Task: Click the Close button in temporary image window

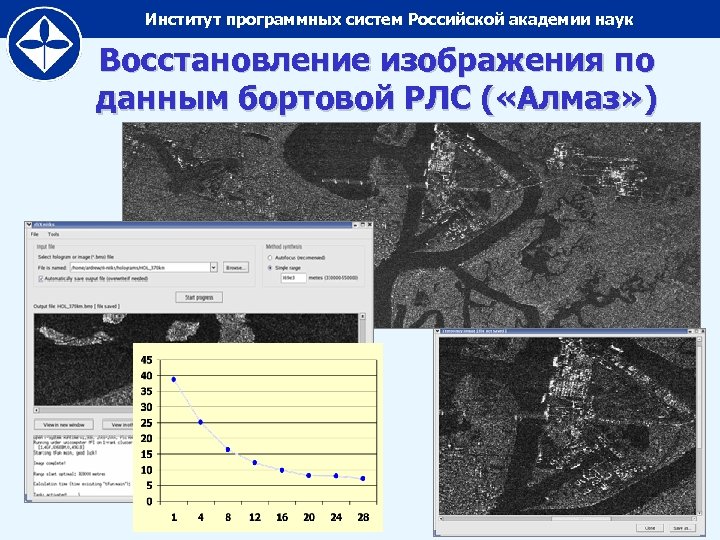Action: (x=650, y=528)
